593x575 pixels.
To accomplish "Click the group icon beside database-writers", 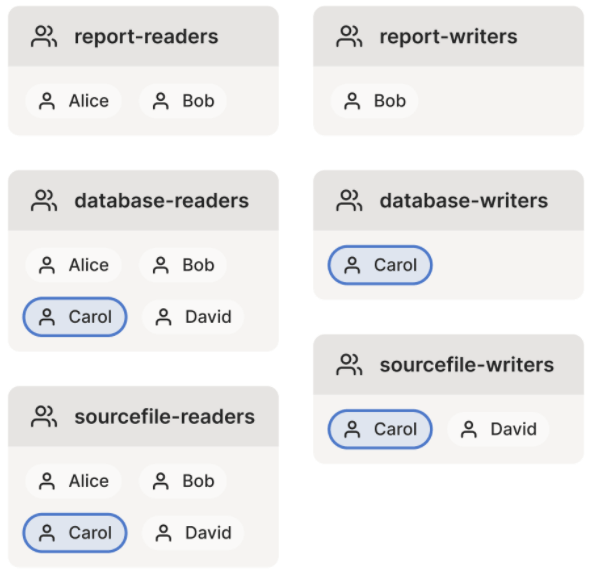I will (349, 200).
